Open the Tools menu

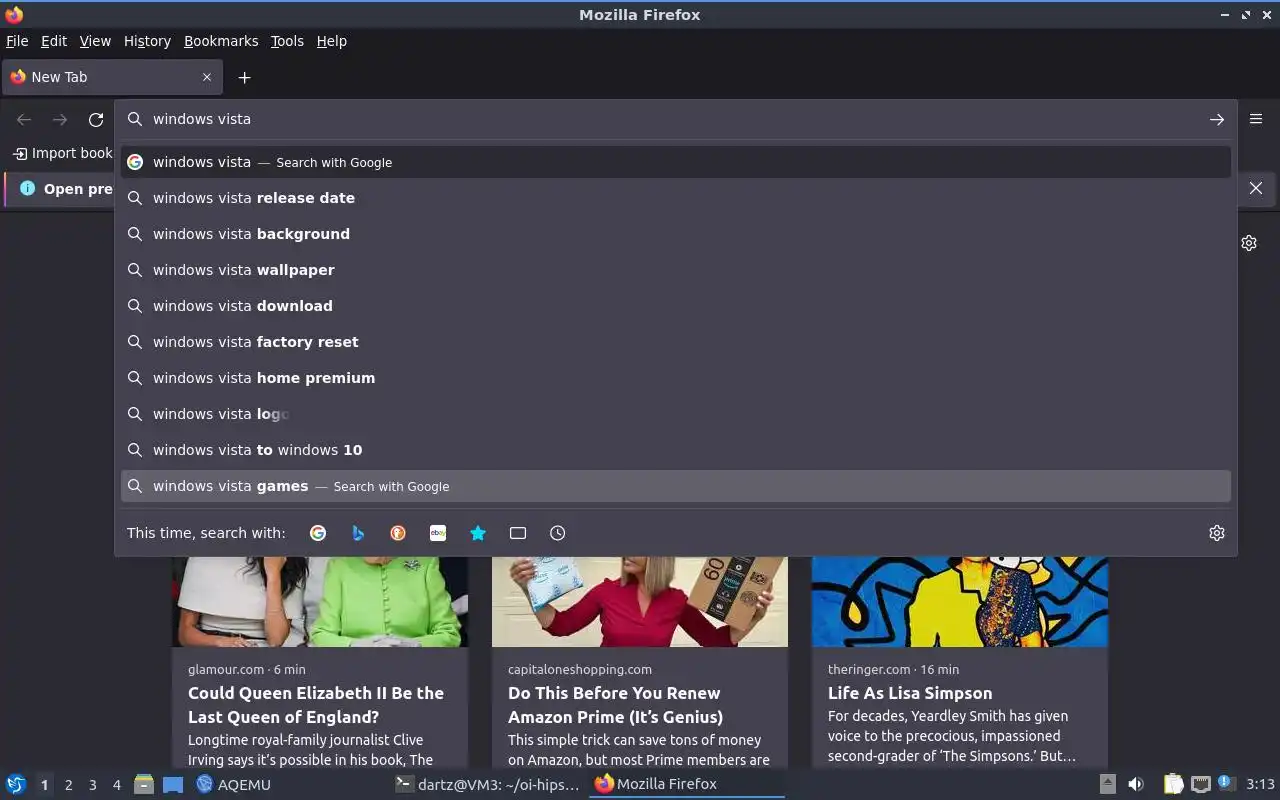tap(287, 41)
